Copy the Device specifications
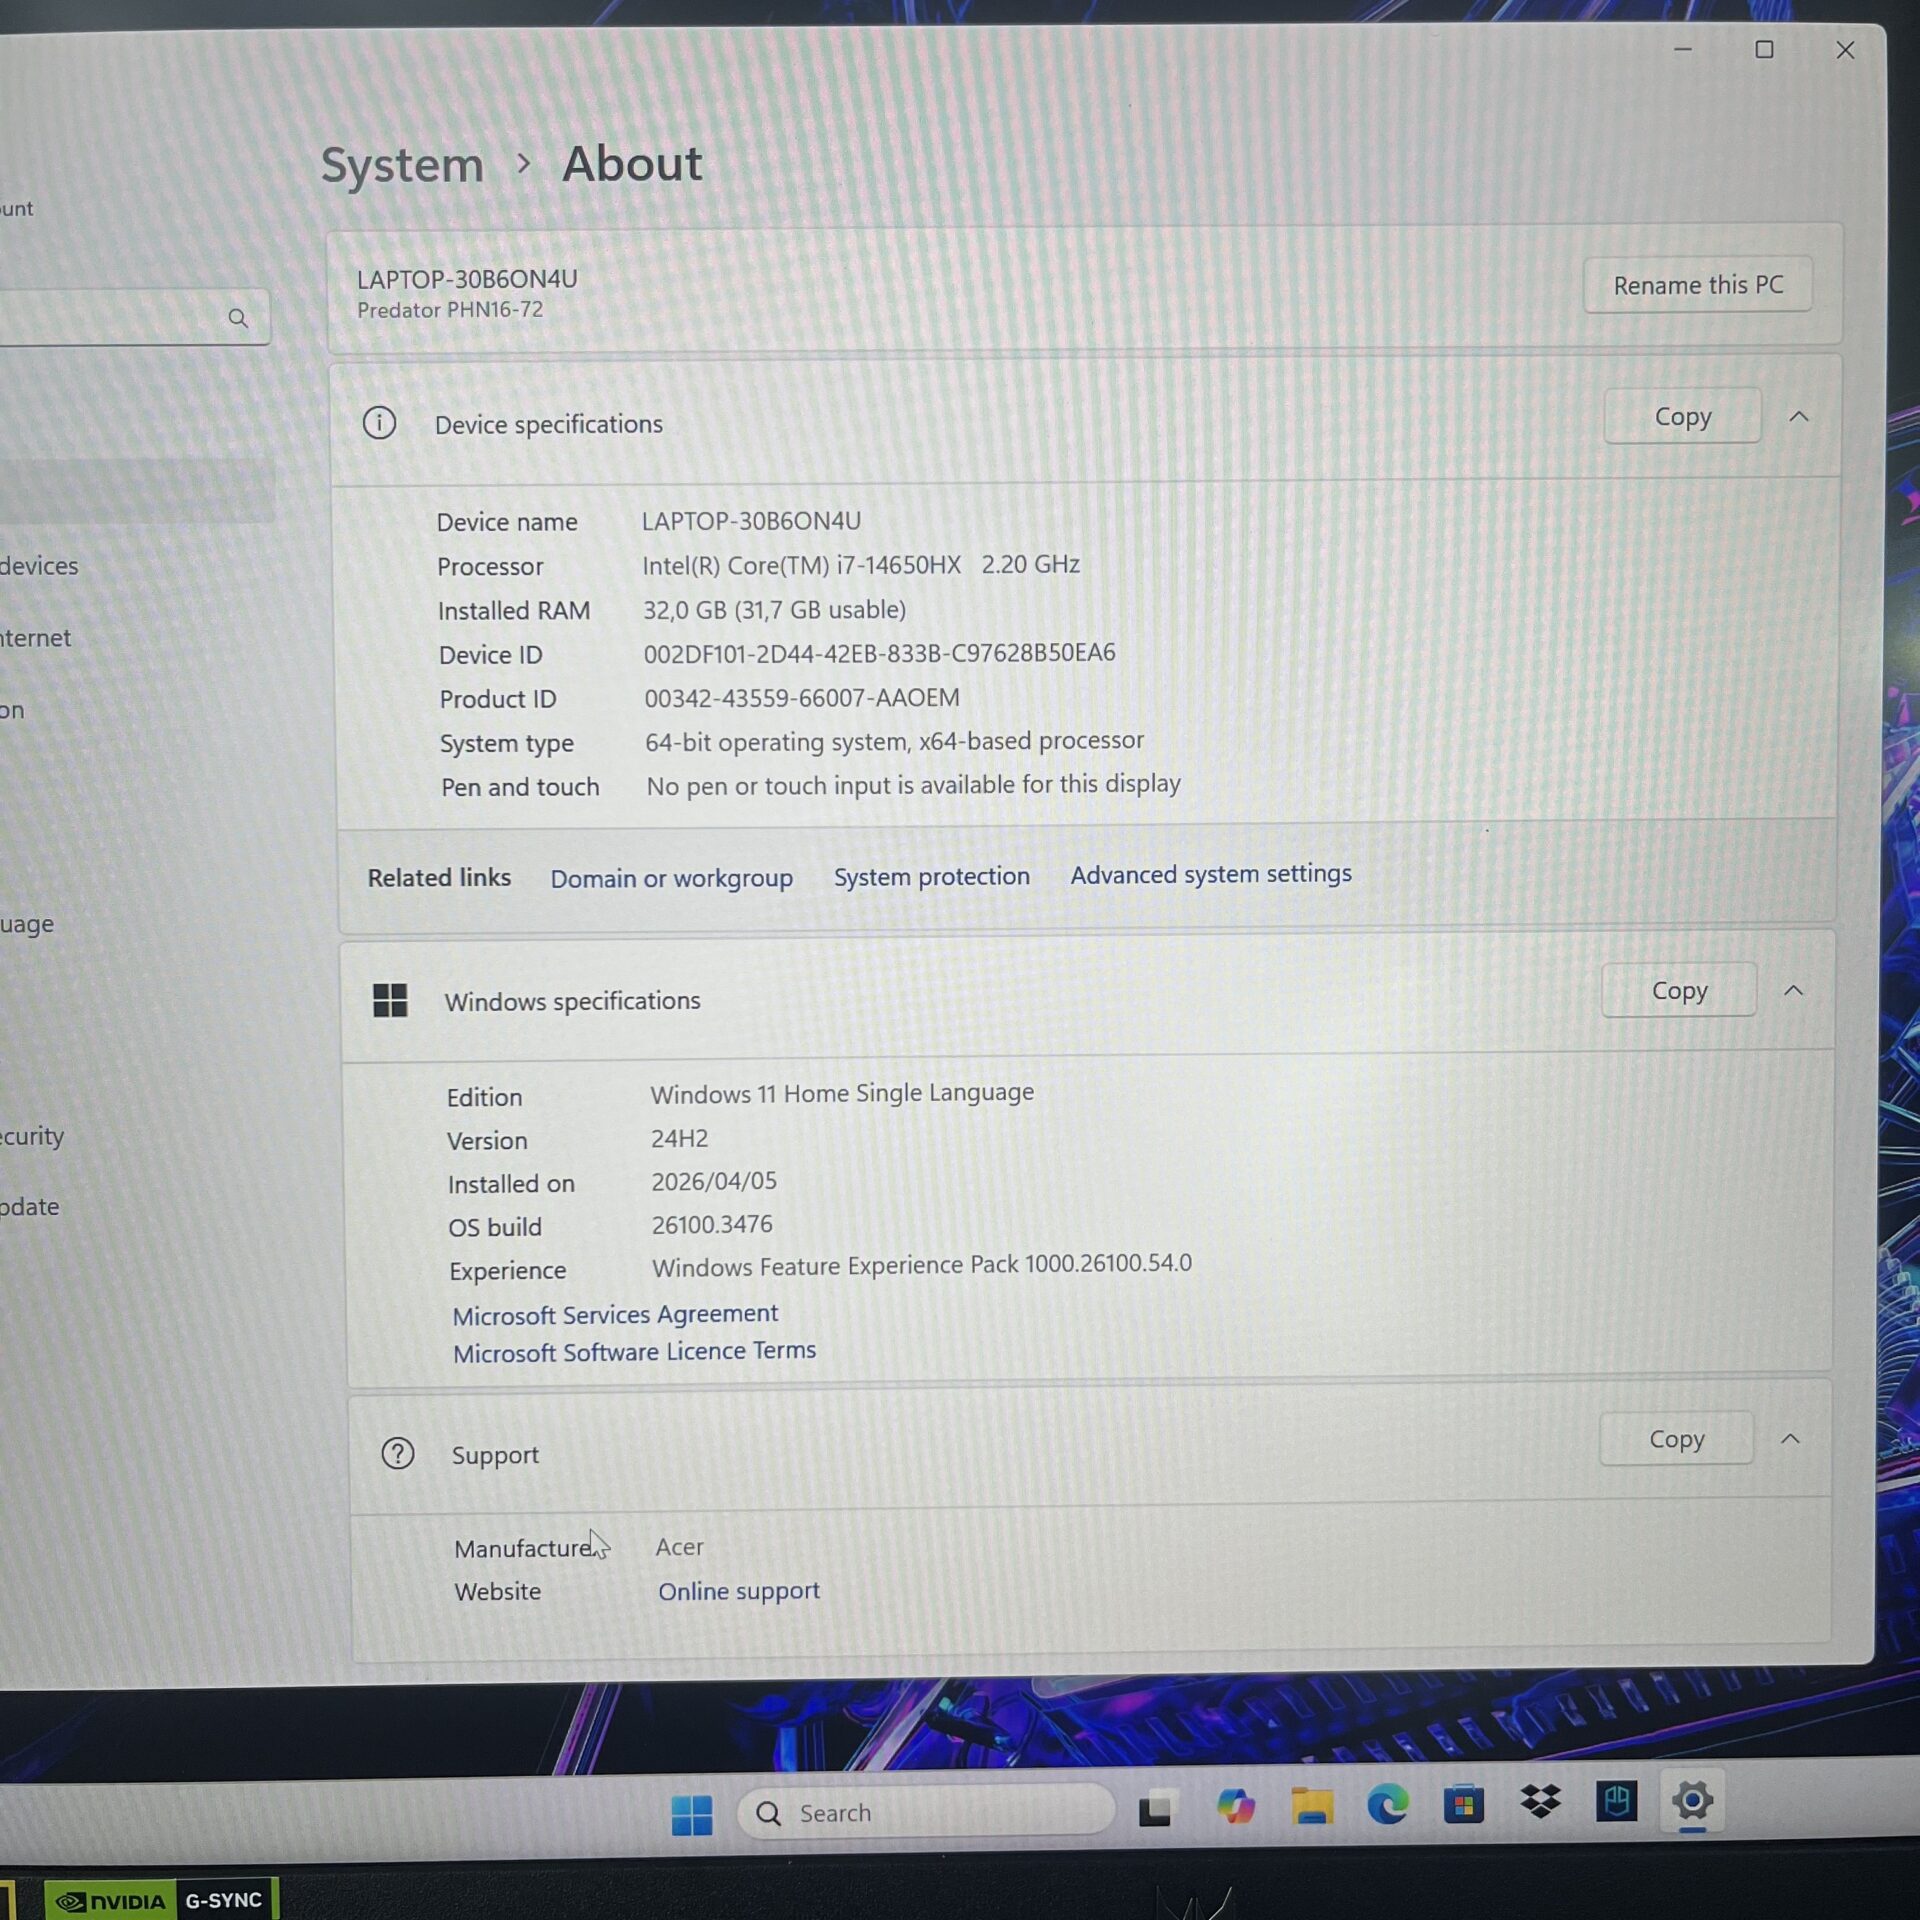 tap(1683, 416)
